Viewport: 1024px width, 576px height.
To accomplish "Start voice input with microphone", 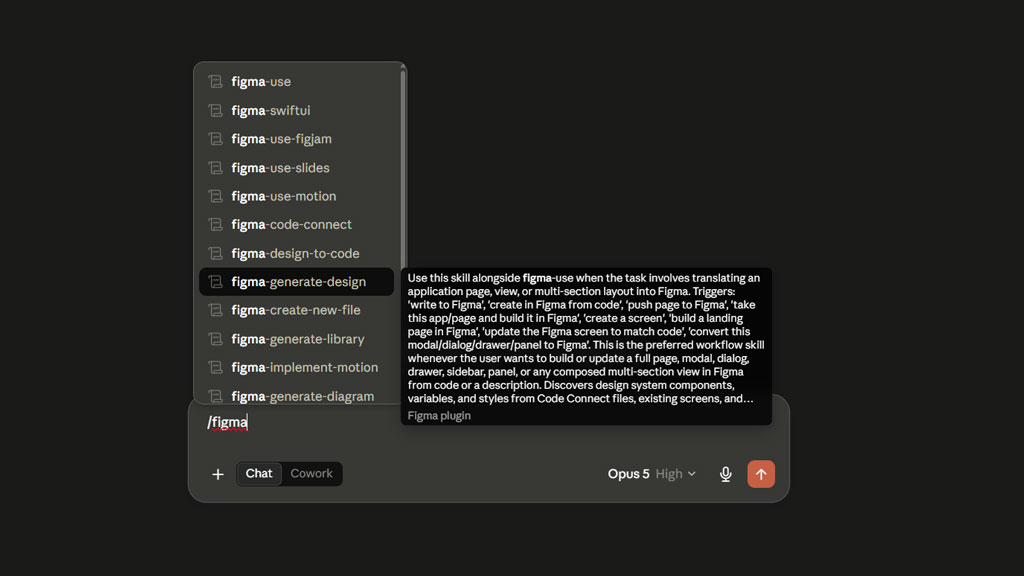I will tap(726, 474).
